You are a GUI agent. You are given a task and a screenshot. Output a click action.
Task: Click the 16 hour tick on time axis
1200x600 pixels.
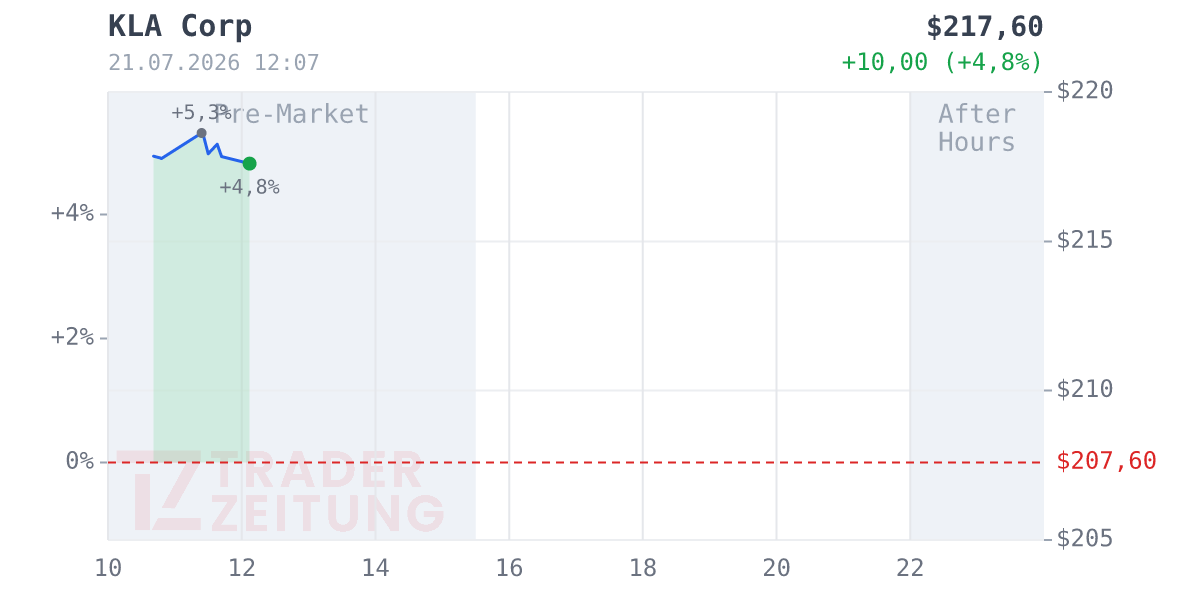509,568
